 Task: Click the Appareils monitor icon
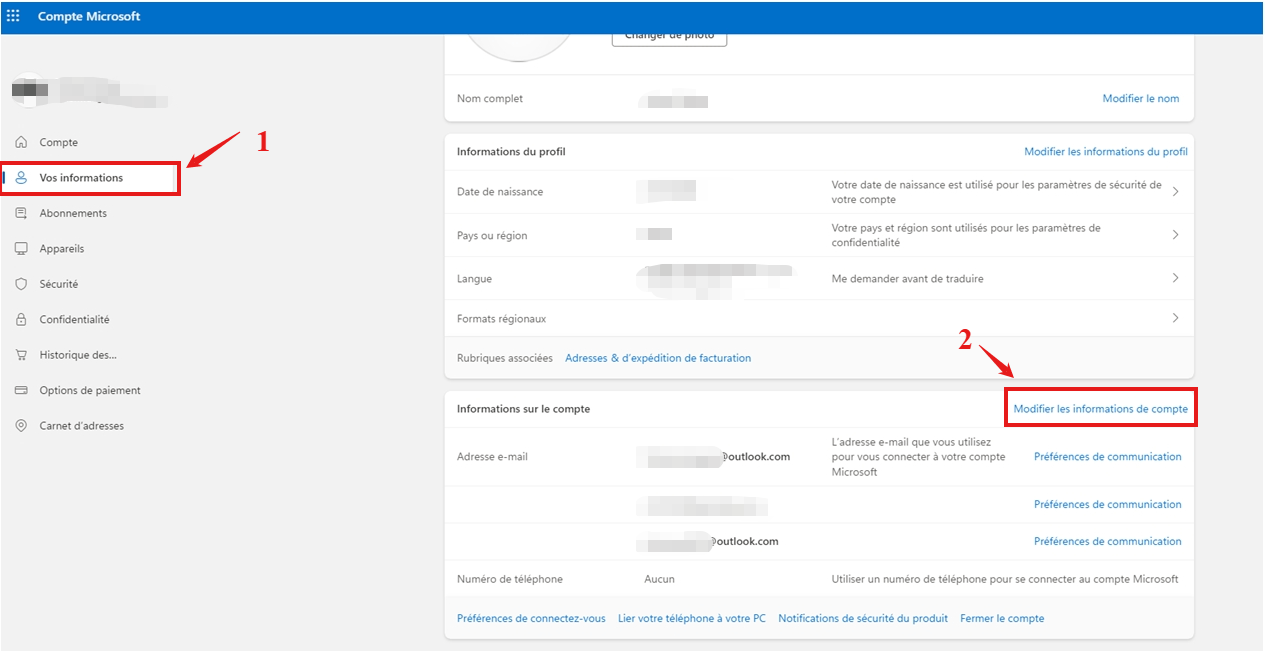21,249
